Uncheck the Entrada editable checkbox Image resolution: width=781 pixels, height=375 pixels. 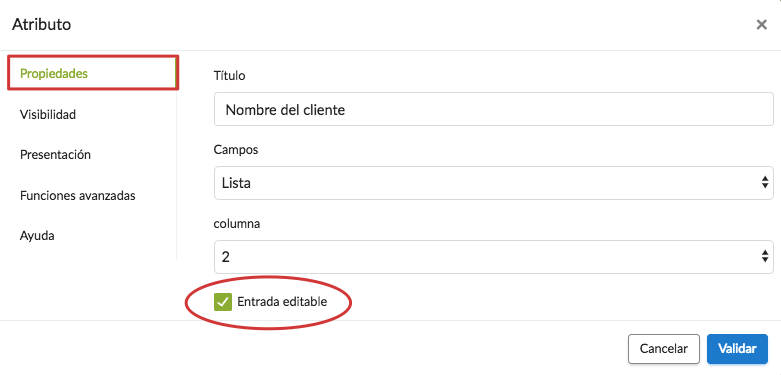click(223, 302)
